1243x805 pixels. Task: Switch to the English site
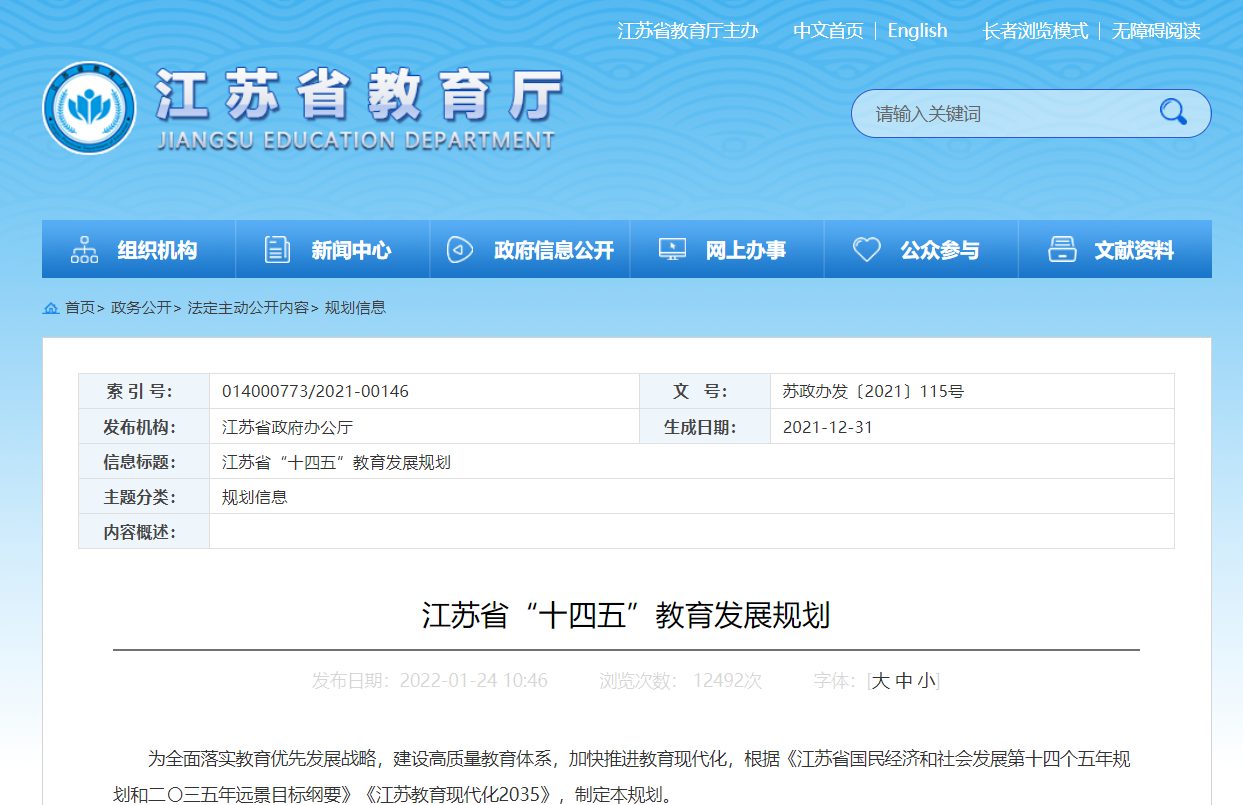click(917, 31)
